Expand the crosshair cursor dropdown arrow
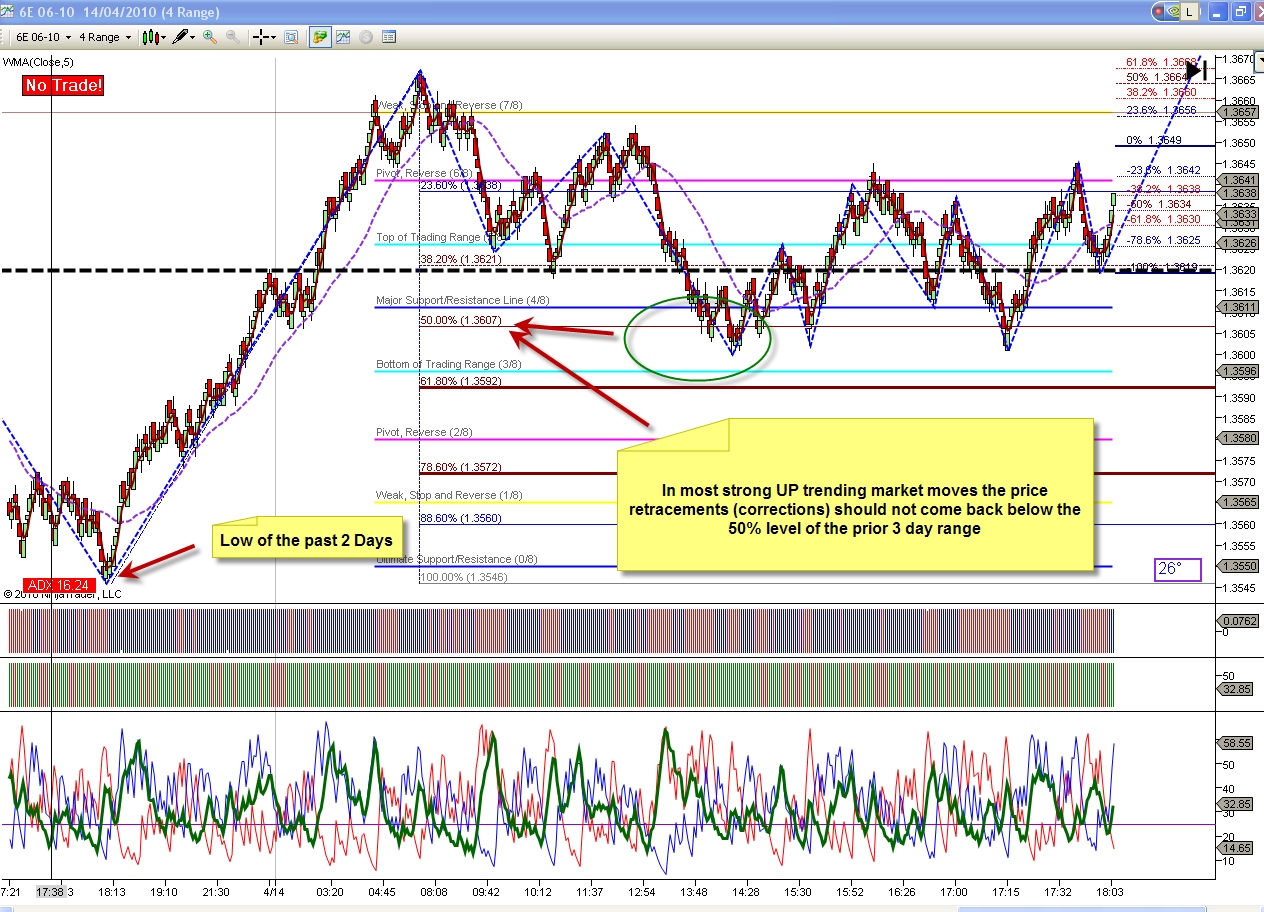Viewport: 1264px width, 912px height. pos(273,37)
